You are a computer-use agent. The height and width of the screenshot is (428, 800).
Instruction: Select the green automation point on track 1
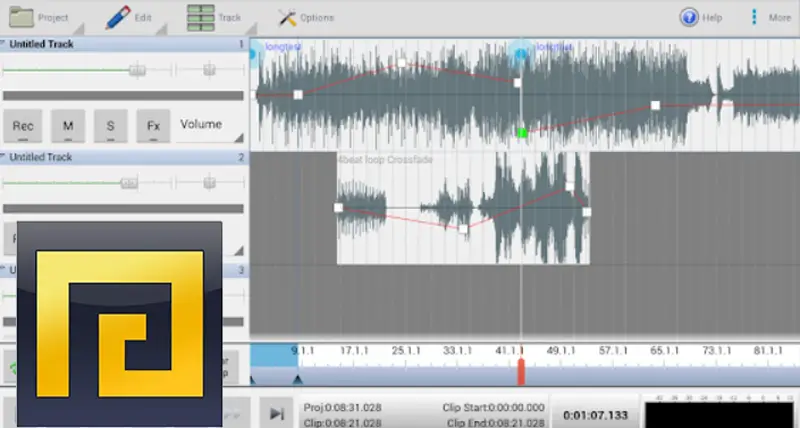pyautogui.click(x=522, y=133)
